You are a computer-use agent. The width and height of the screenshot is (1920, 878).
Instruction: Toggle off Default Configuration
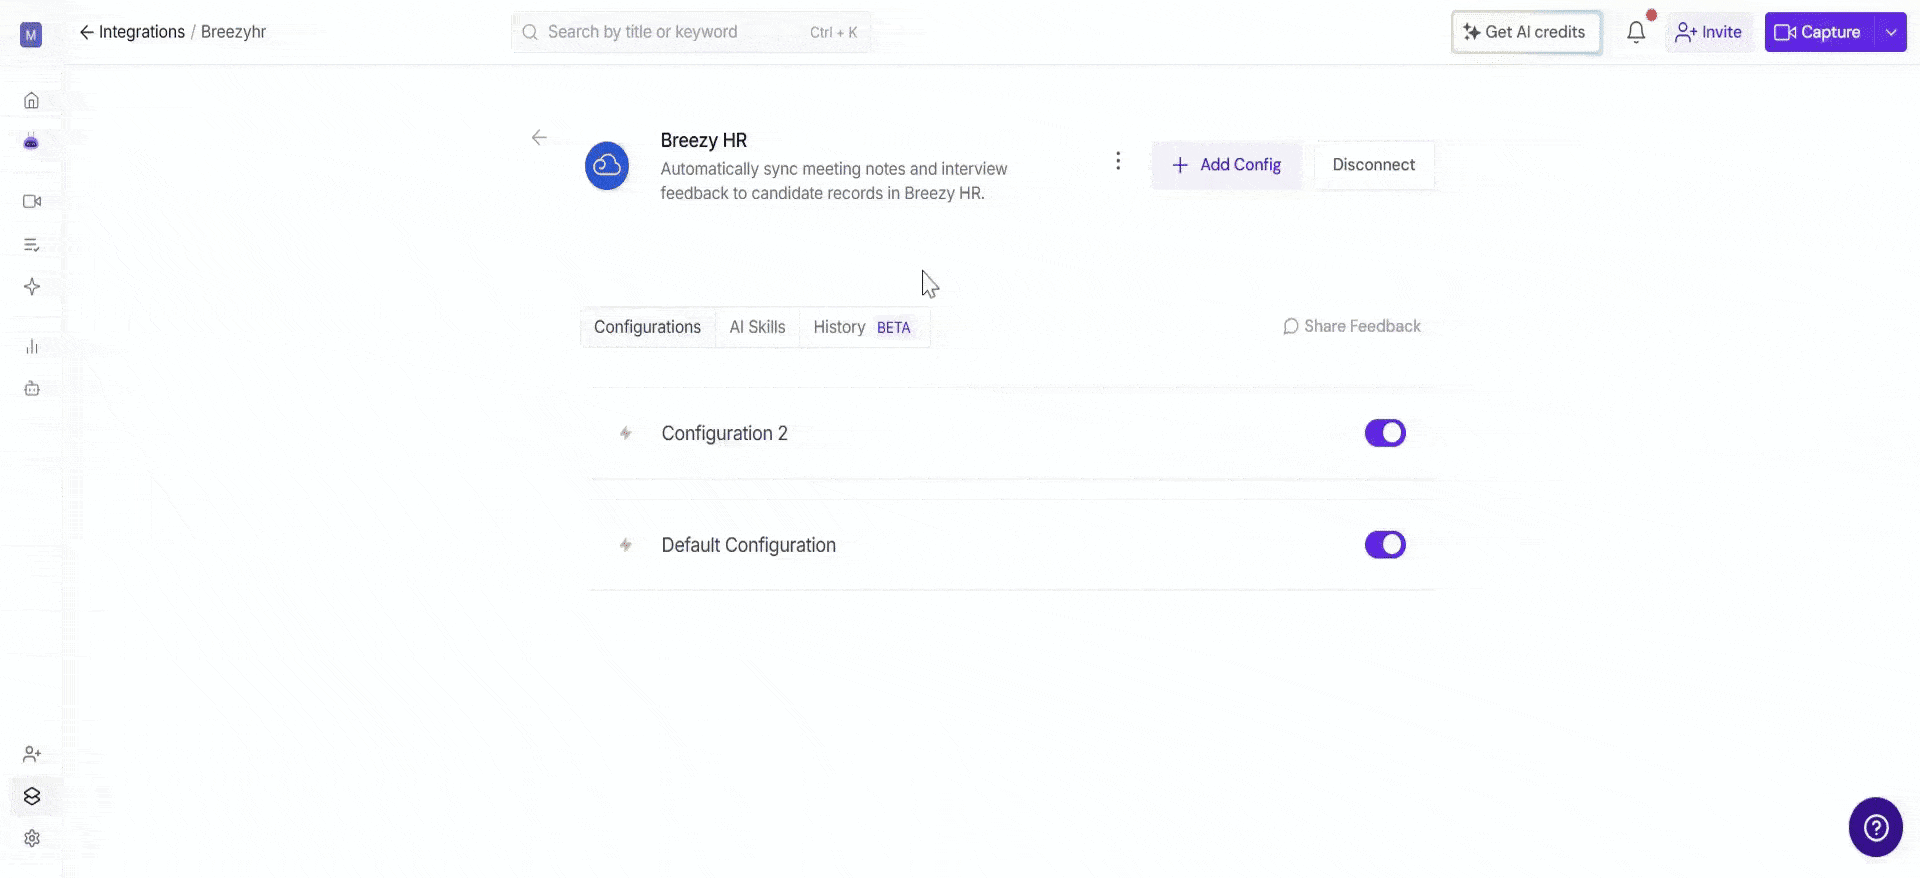[x=1385, y=545]
